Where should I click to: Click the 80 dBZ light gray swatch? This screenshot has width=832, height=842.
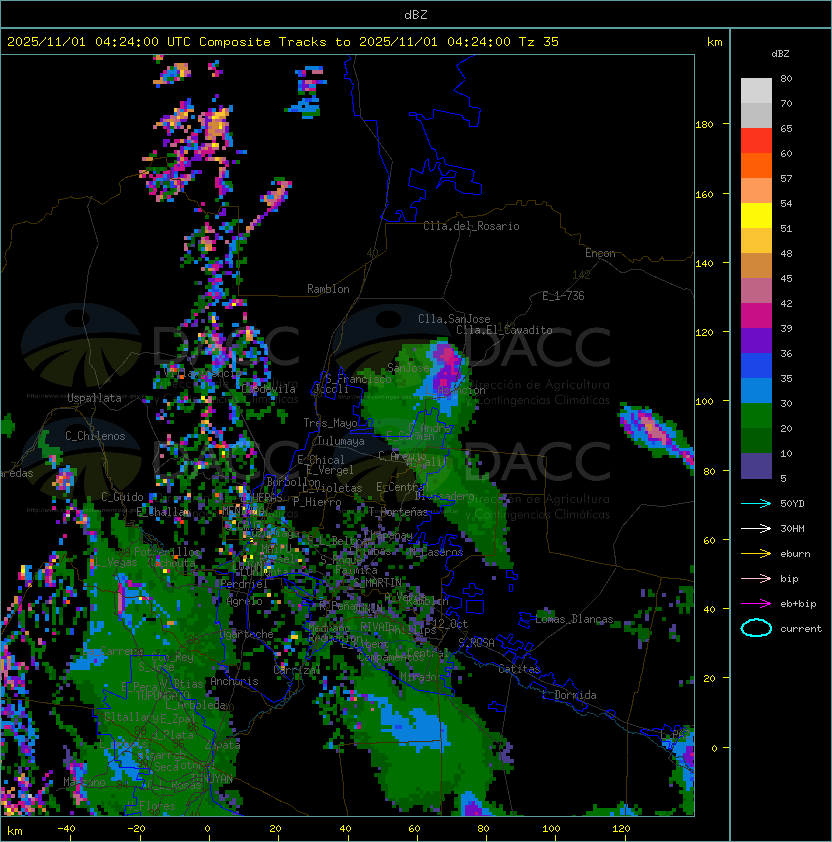pos(756,90)
